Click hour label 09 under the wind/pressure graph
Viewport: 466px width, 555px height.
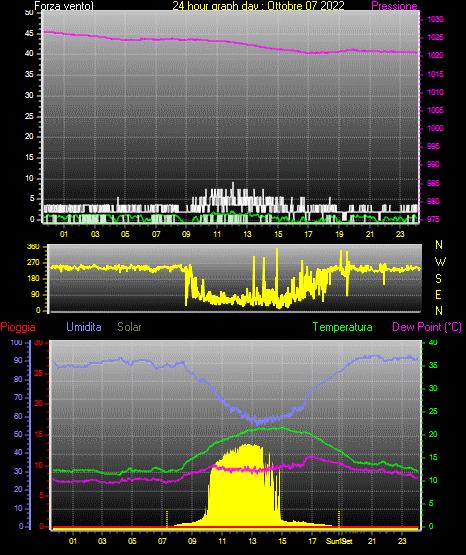click(186, 234)
